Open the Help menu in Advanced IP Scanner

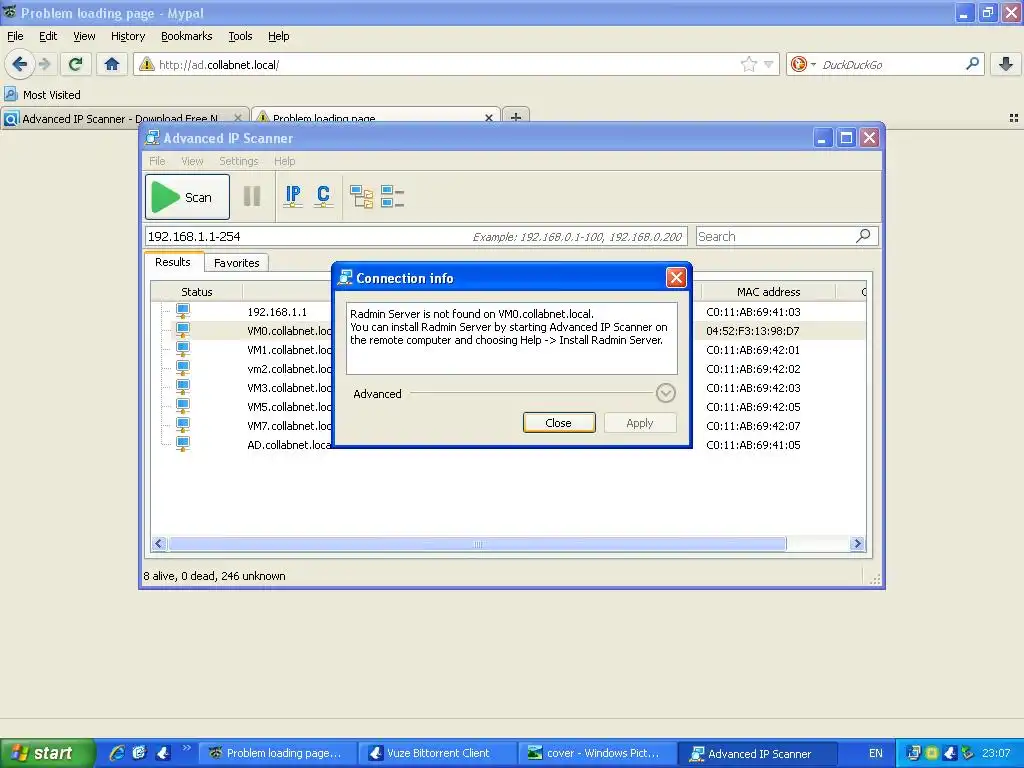point(284,161)
